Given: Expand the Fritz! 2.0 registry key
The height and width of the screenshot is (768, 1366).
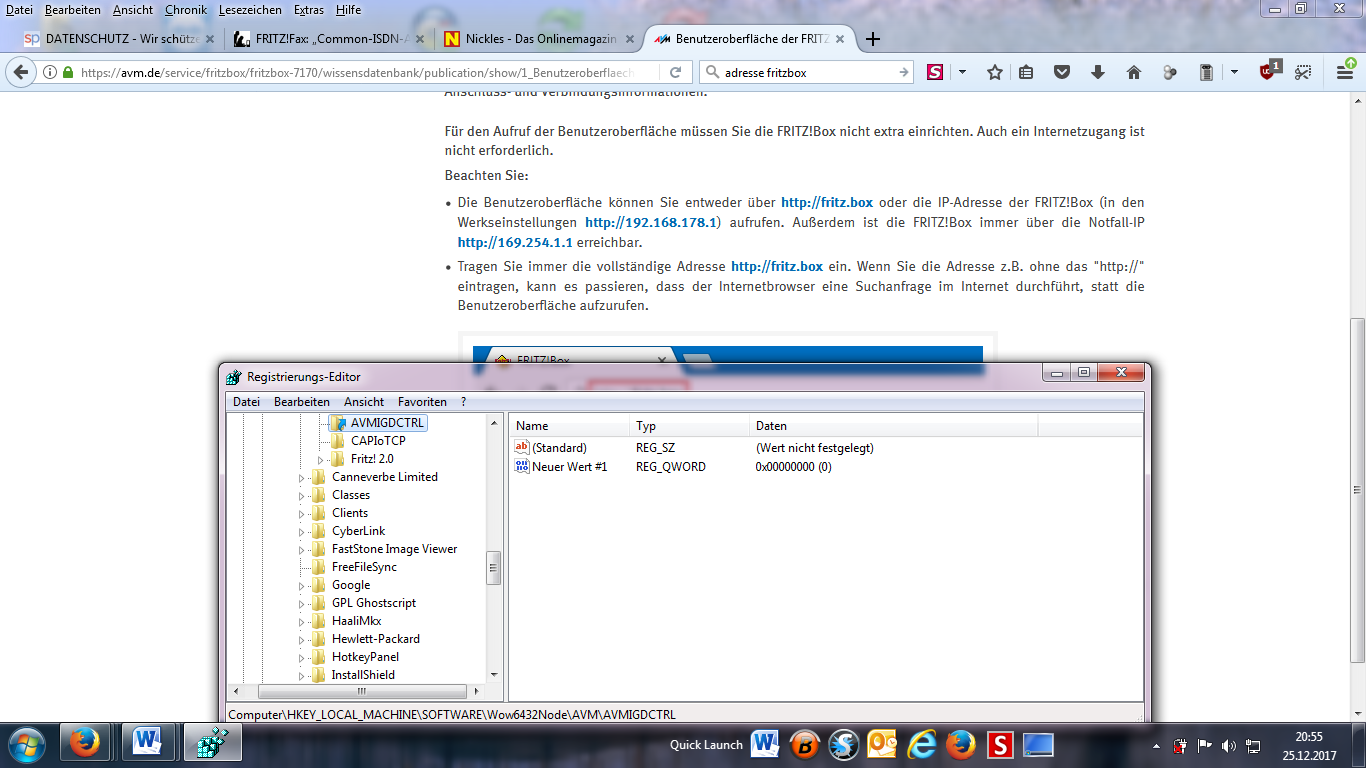Looking at the screenshot, I should [x=321, y=459].
